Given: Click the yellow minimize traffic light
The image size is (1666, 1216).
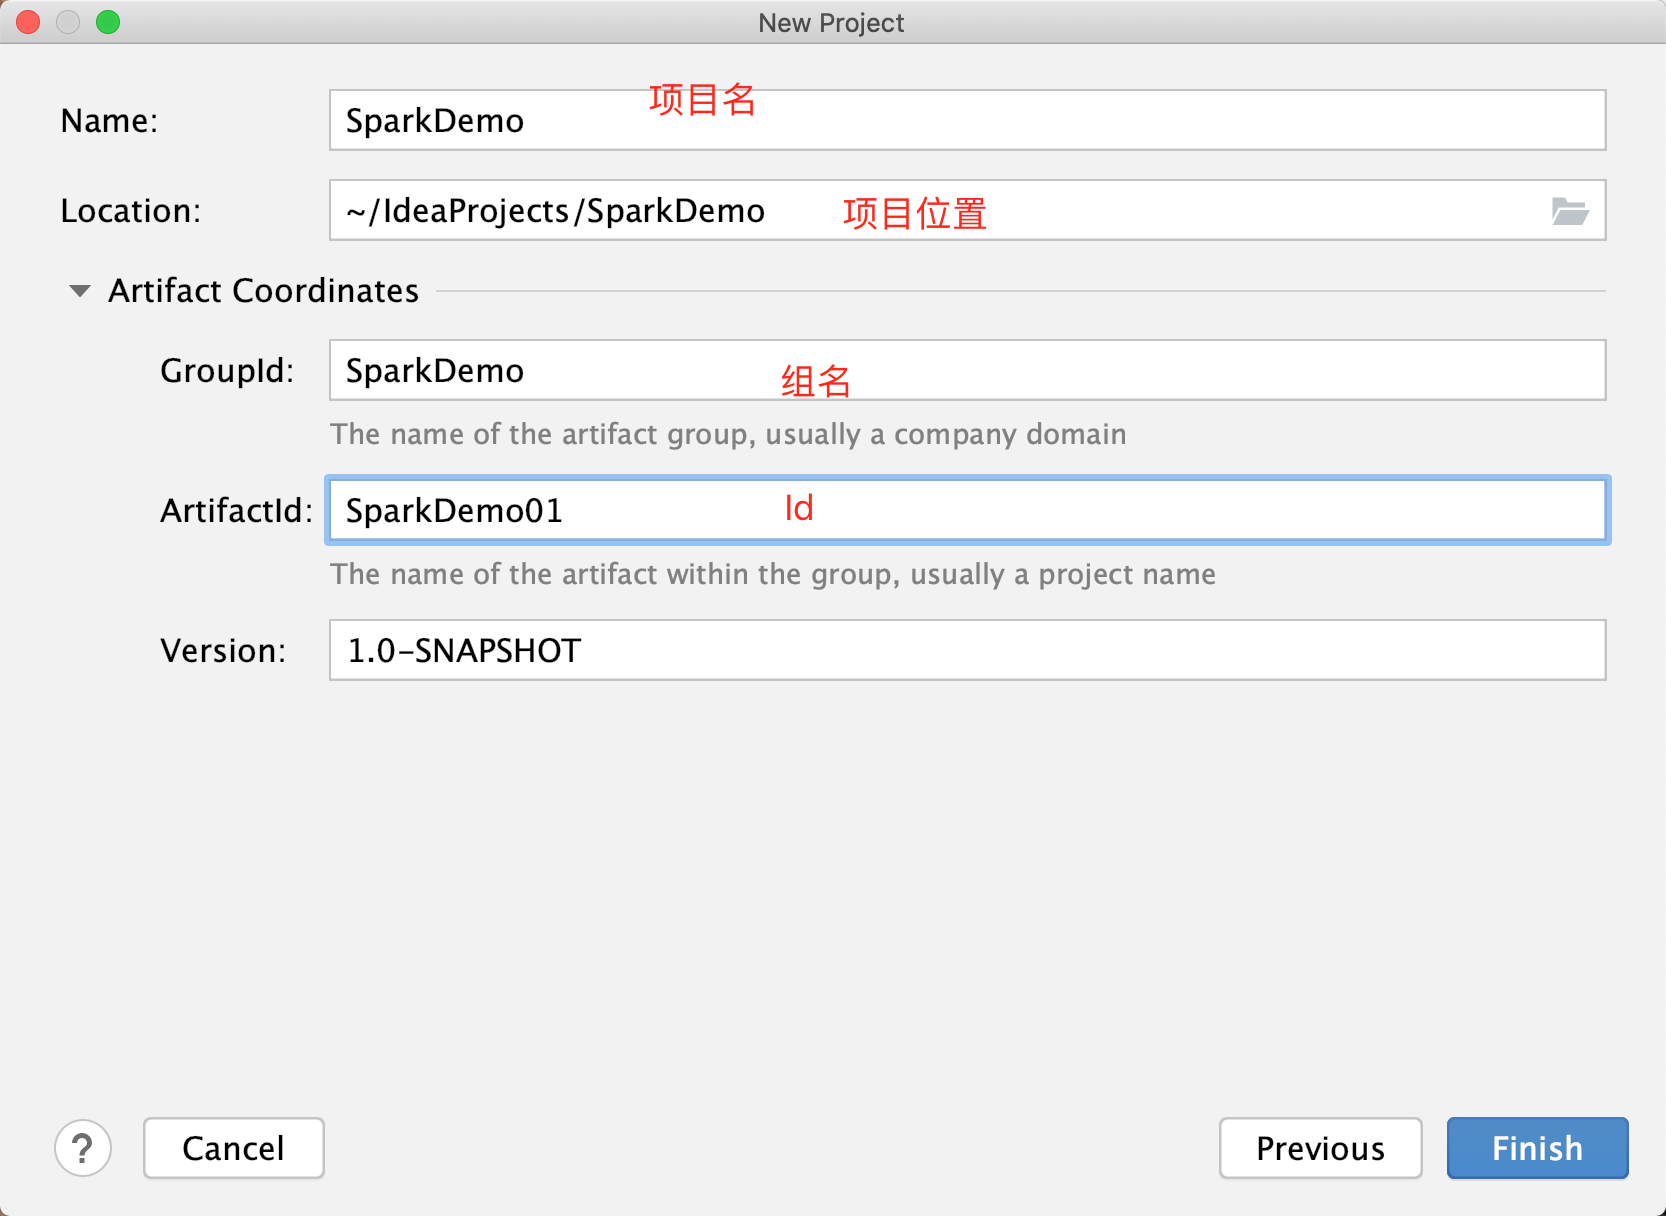Looking at the screenshot, I should point(68,22).
